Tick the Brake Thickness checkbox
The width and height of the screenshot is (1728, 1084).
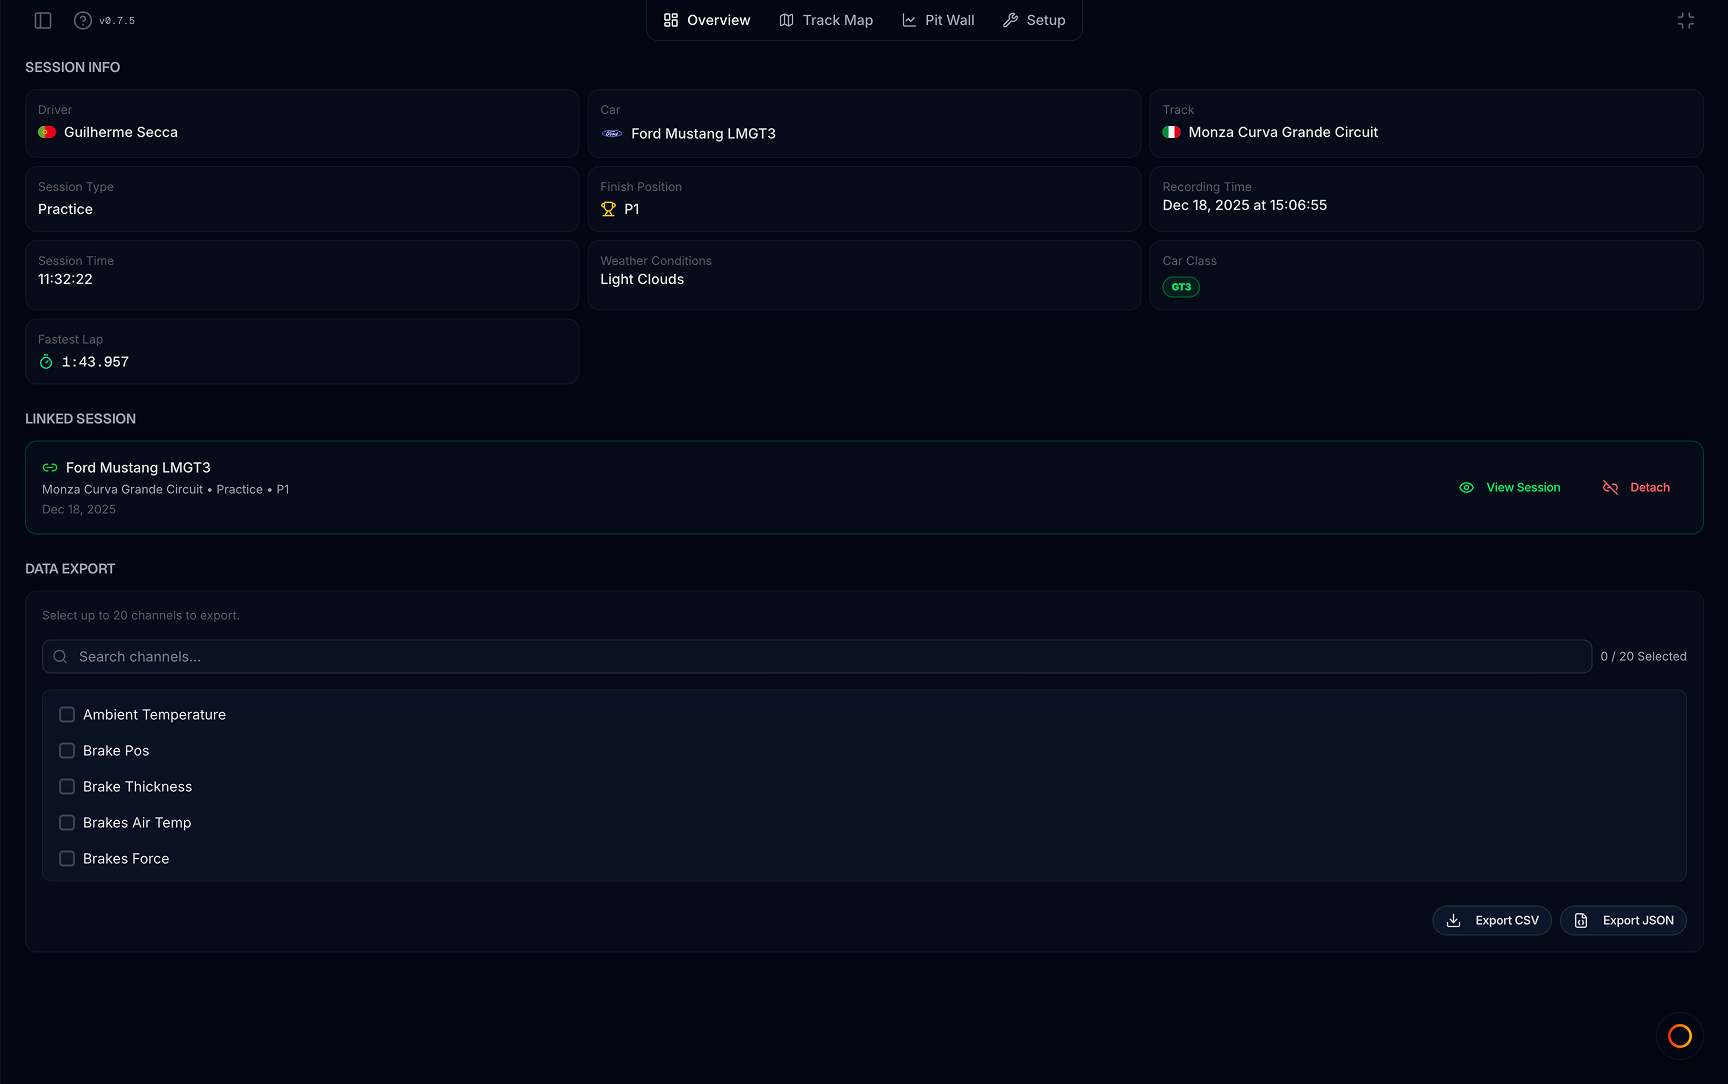click(x=67, y=786)
